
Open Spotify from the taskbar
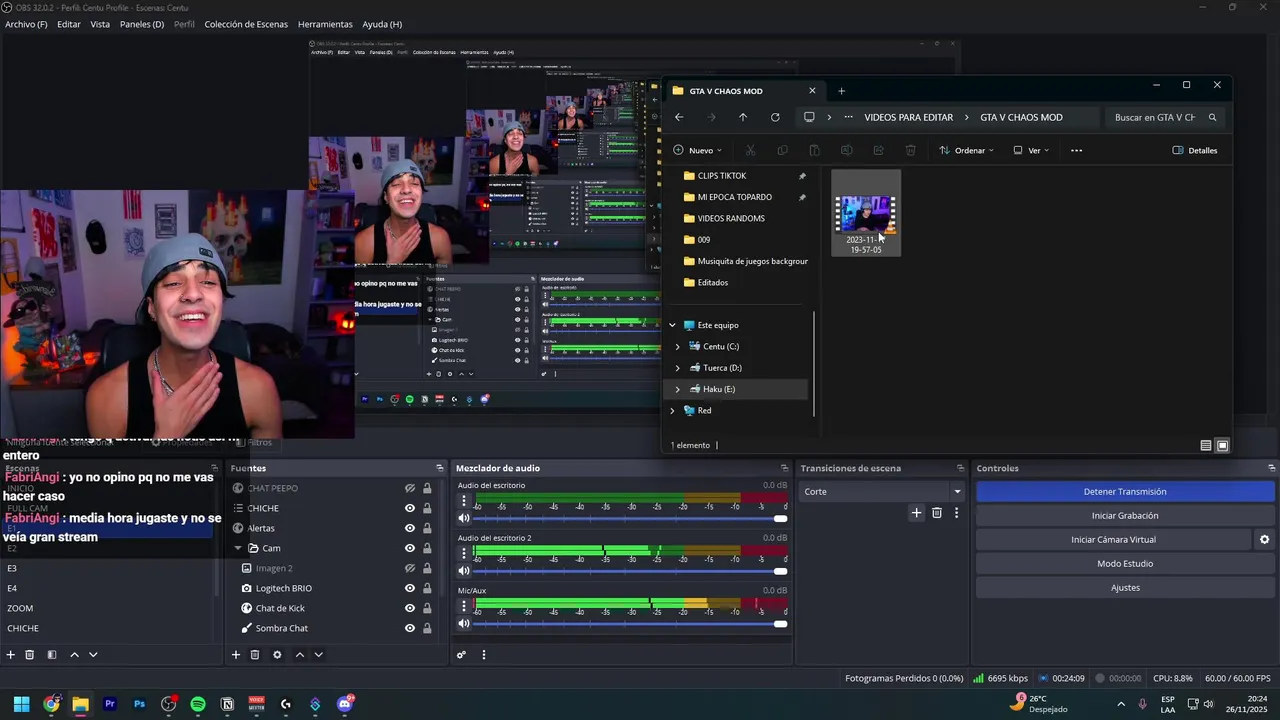click(x=198, y=704)
